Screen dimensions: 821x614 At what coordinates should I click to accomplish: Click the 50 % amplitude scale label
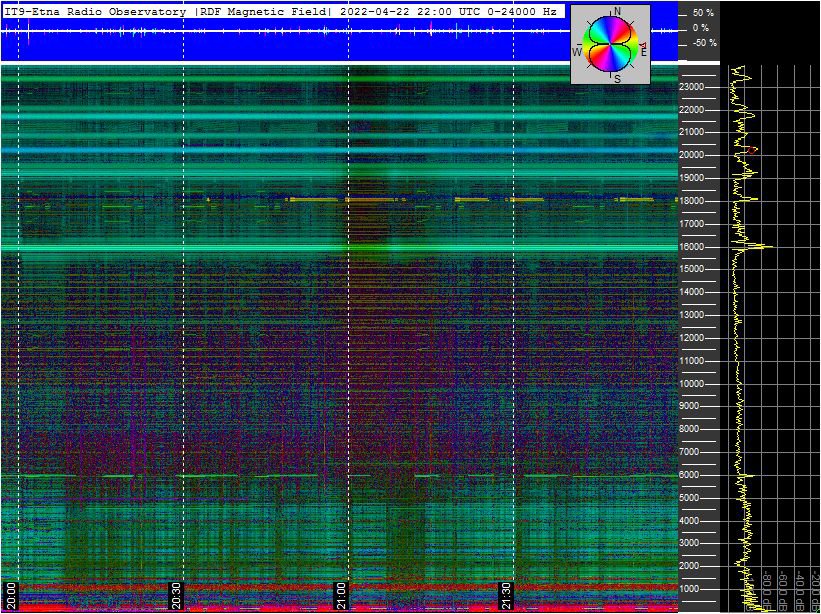[x=703, y=13]
